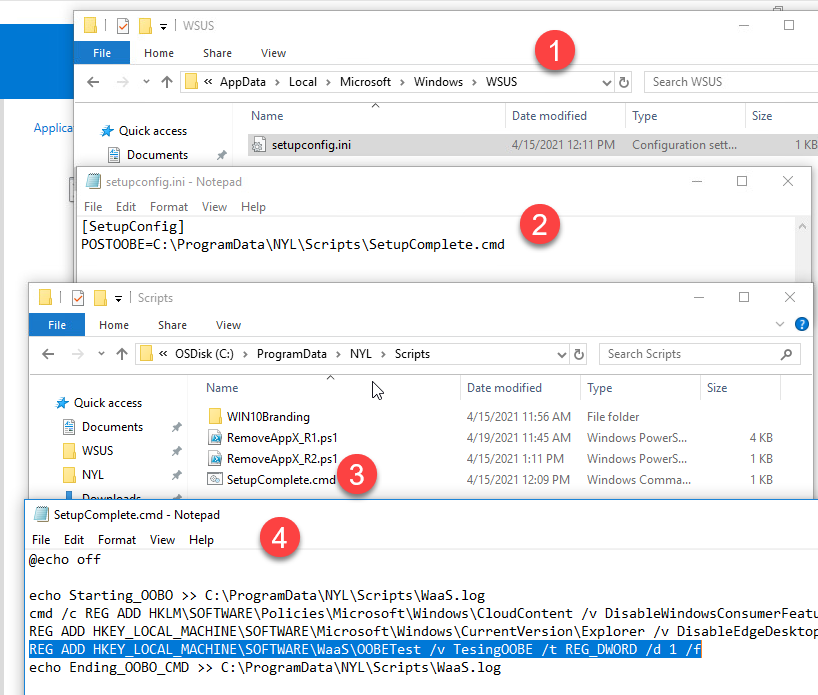Open recent locations dropdown in WSUS window
This screenshot has width=818, height=695.
(x=146, y=81)
